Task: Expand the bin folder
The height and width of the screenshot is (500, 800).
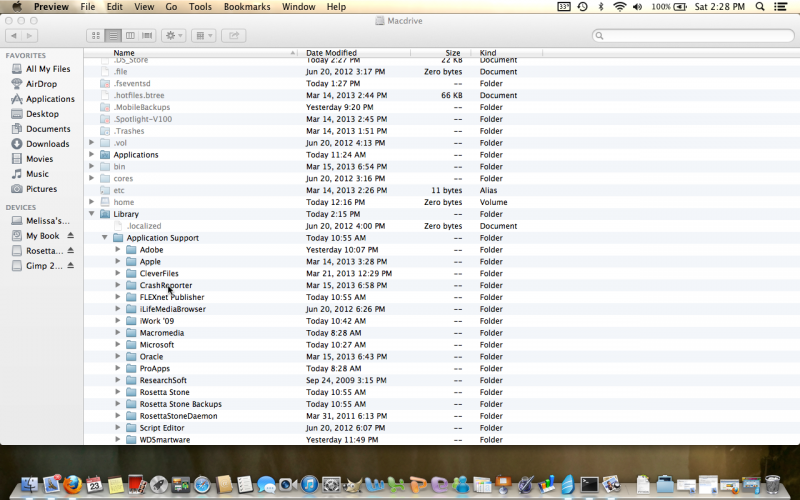Action: pyautogui.click(x=91, y=166)
